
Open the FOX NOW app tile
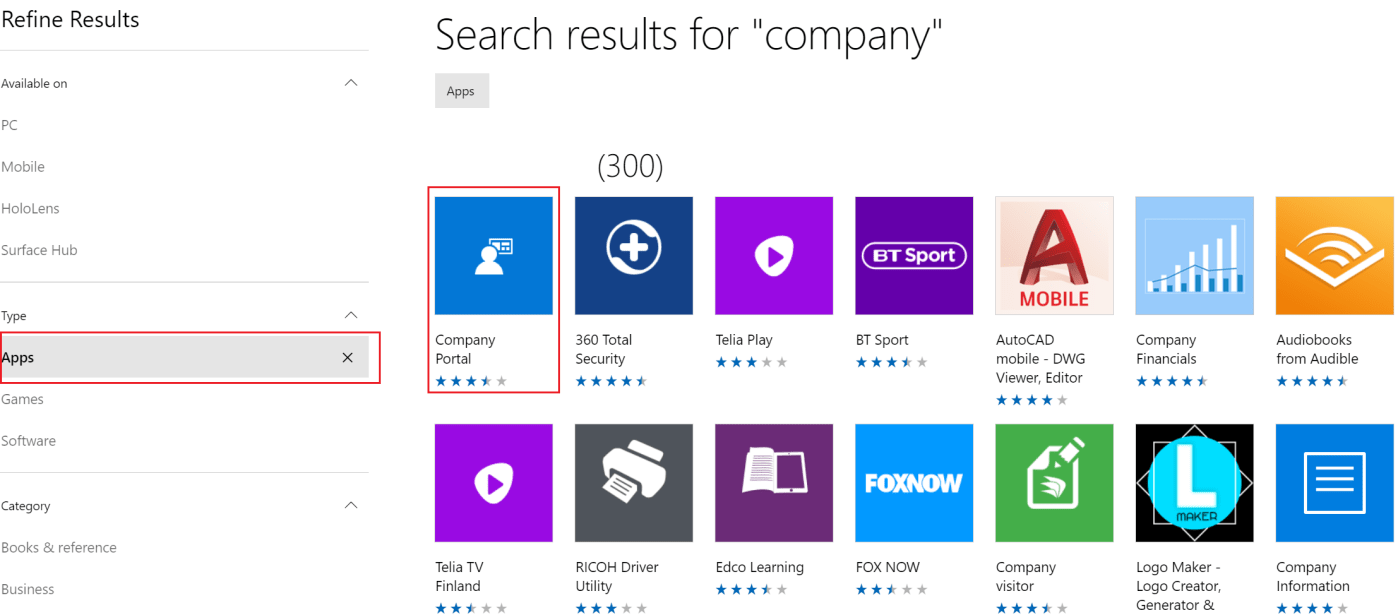(x=913, y=483)
